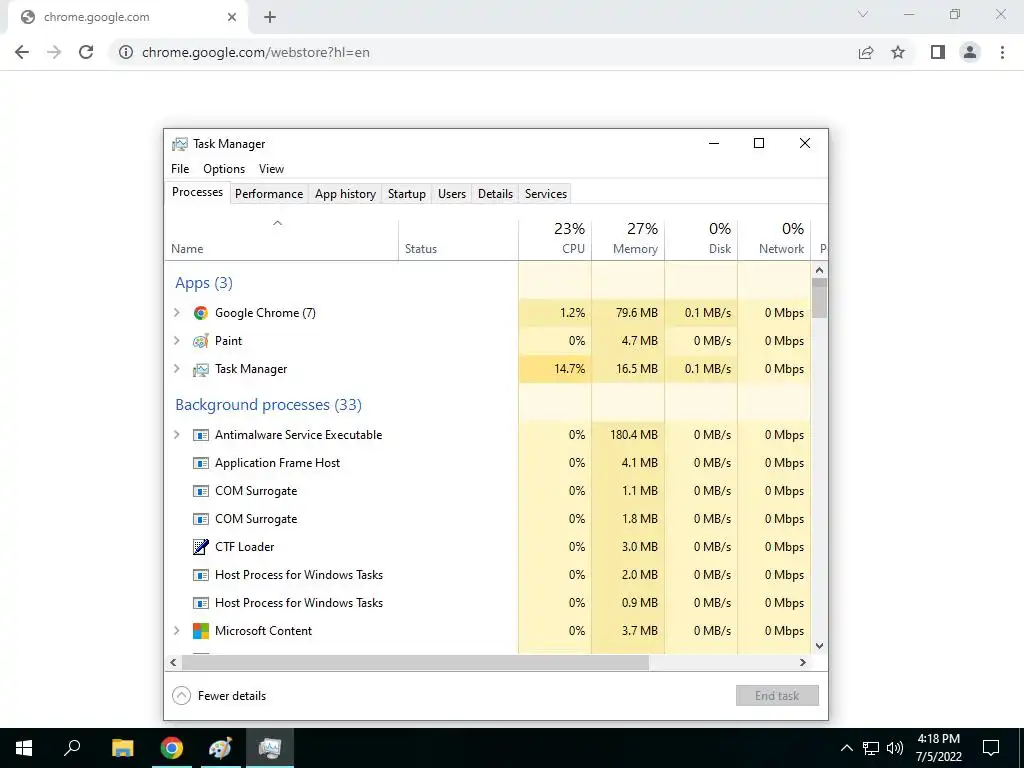Click the Antimalware Service Executable icon

tap(200, 435)
